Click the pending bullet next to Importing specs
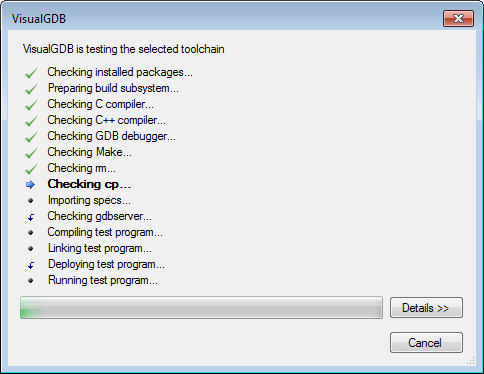Image resolution: width=484 pixels, height=374 pixels. [31, 201]
